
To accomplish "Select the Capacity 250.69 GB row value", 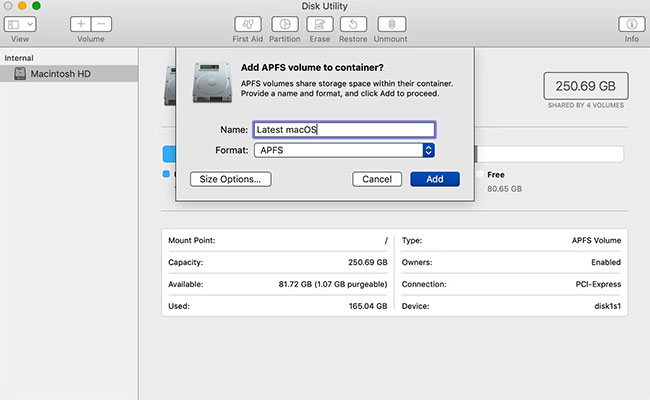I will [x=368, y=262].
